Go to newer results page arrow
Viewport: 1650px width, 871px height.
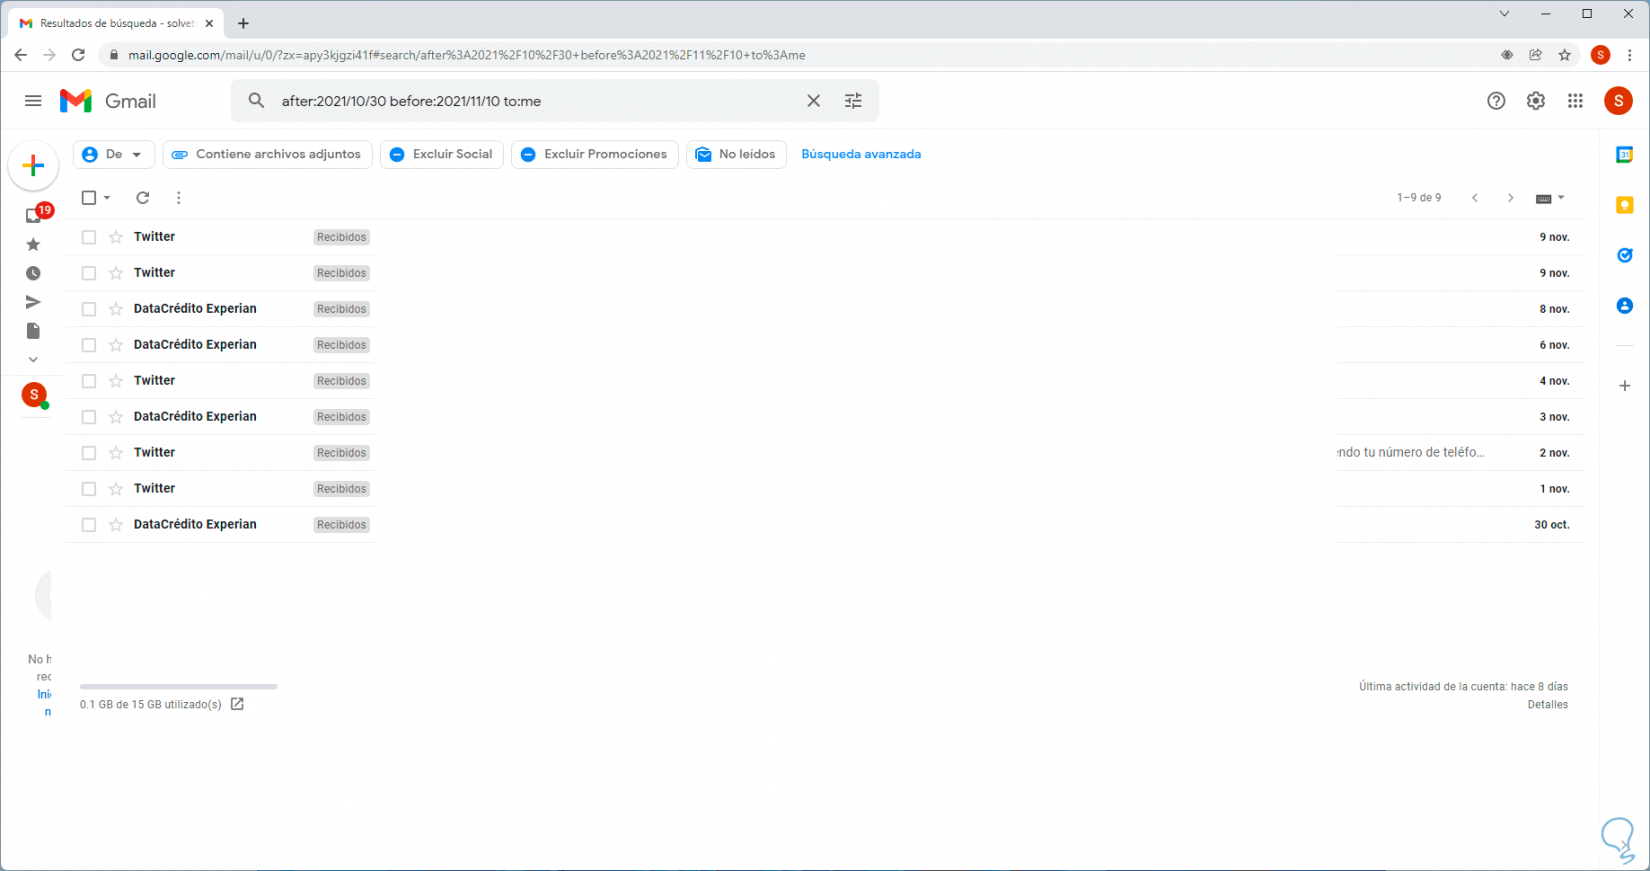(1475, 198)
